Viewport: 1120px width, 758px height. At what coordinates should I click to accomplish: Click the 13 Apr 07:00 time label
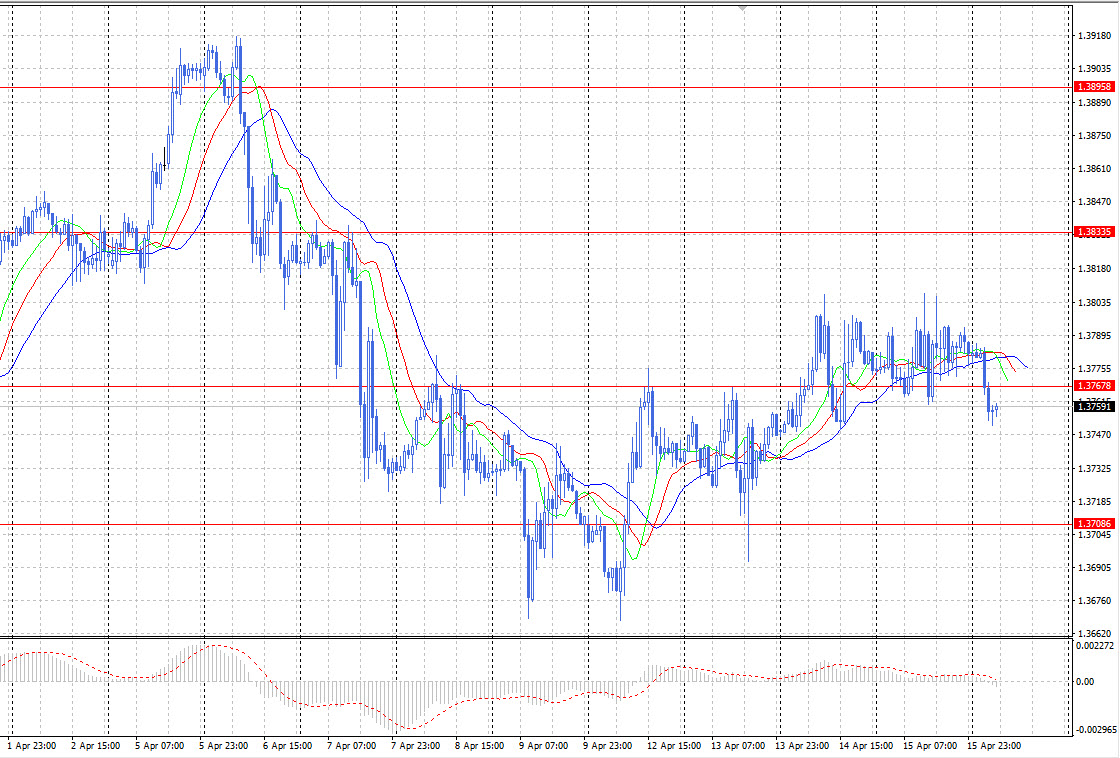pyautogui.click(x=737, y=746)
